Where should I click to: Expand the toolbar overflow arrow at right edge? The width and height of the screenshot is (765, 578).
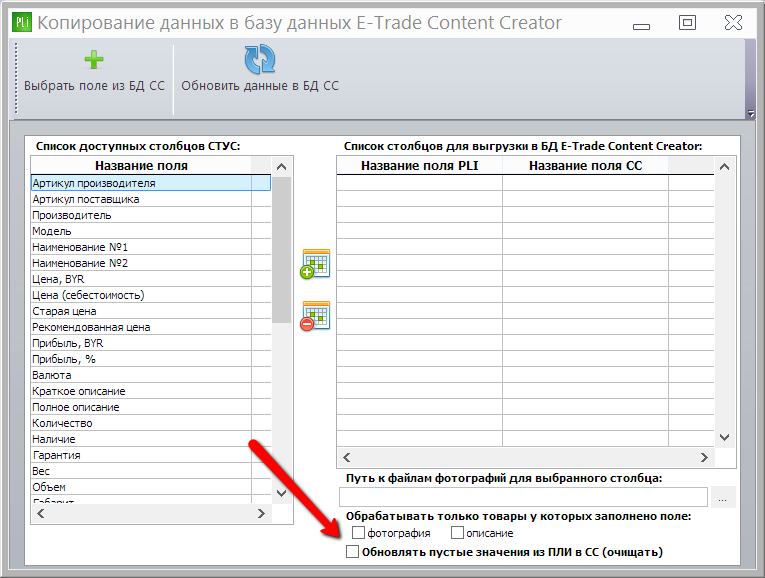pyautogui.click(x=751, y=114)
